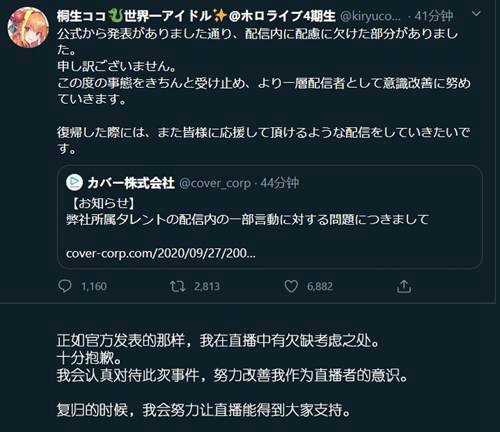Open the tweet options chevron dropdown
Screen dimensions: 500x432
(x=477, y=14)
